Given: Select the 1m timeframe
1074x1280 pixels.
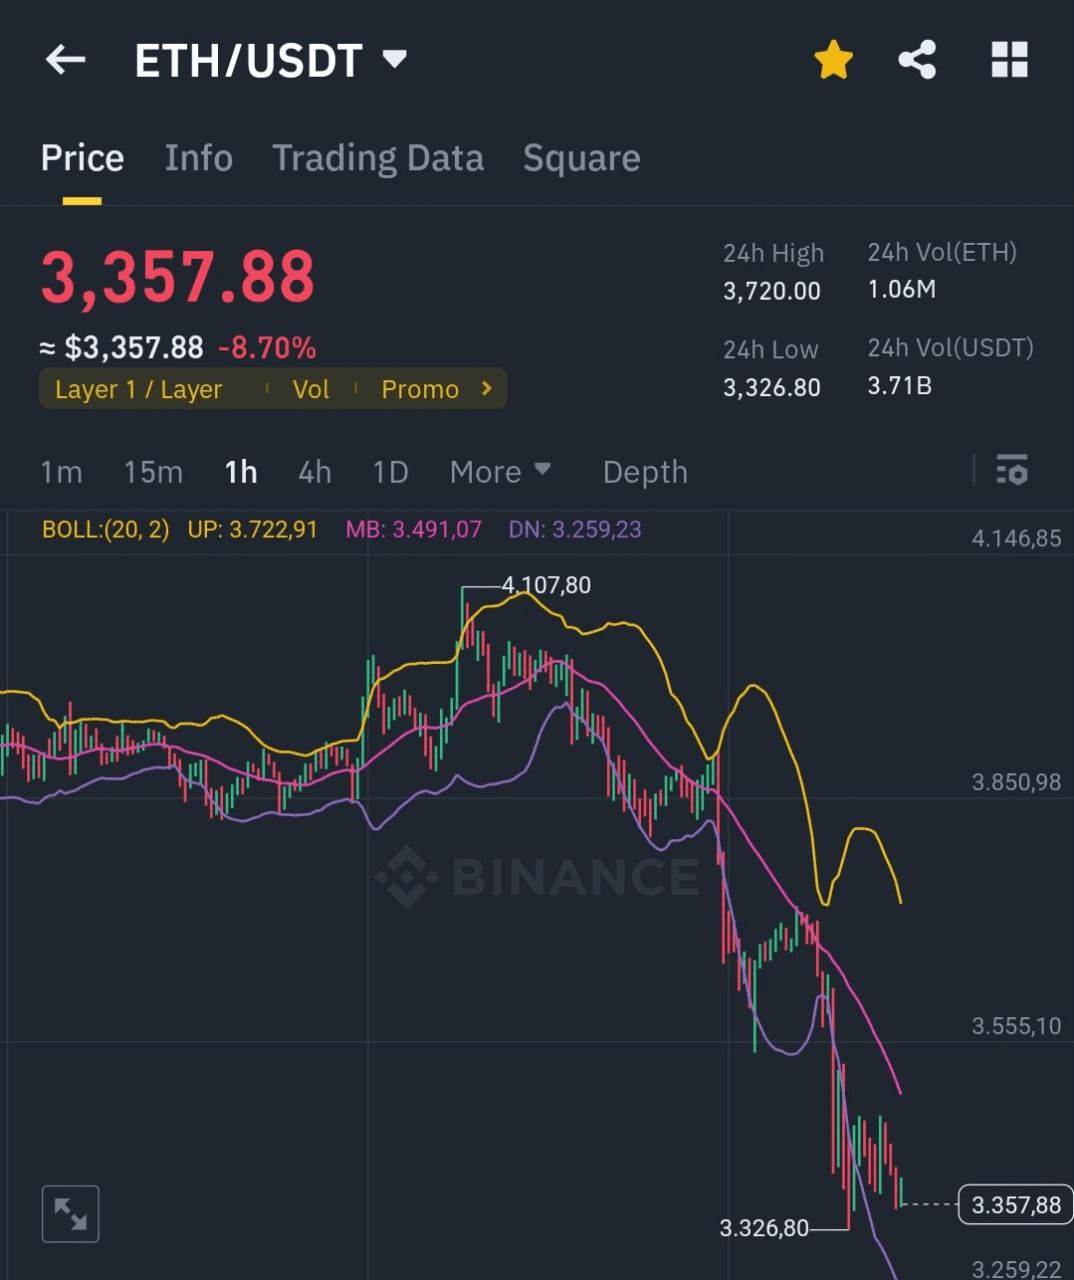Looking at the screenshot, I should (x=61, y=471).
